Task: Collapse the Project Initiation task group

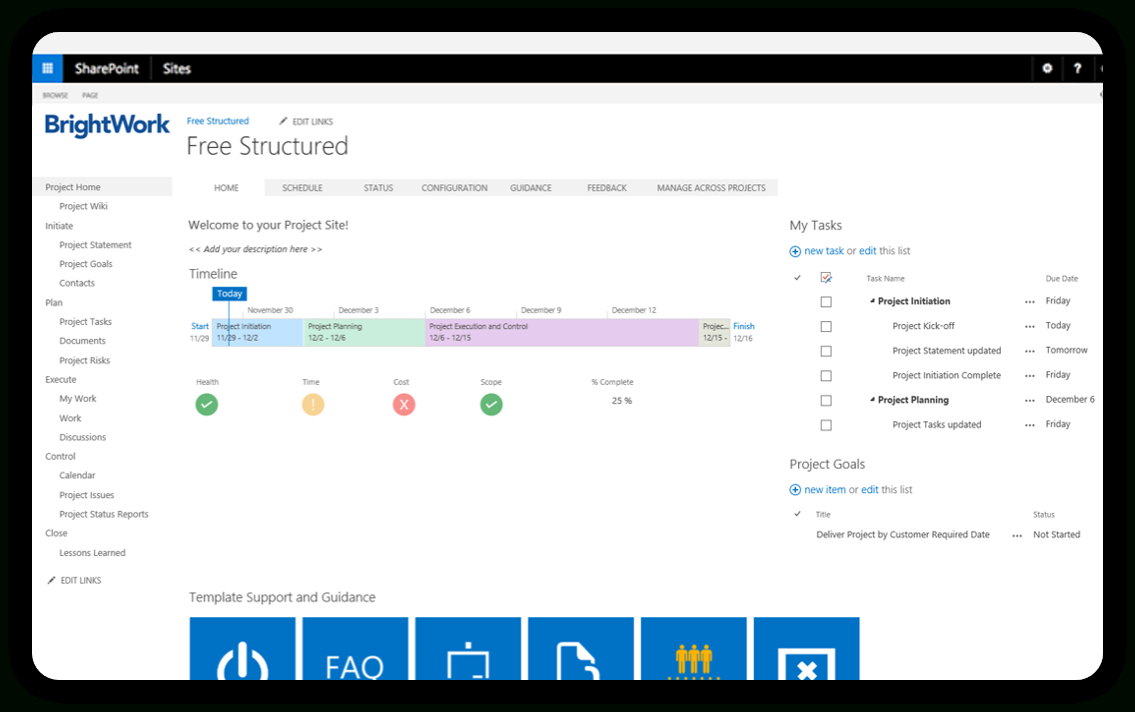Action: (872, 301)
